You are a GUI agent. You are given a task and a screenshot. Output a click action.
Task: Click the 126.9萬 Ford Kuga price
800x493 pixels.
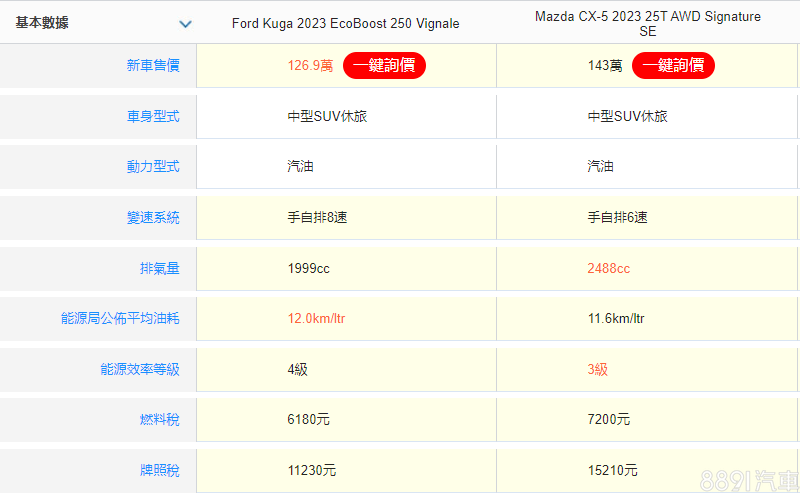coord(310,66)
